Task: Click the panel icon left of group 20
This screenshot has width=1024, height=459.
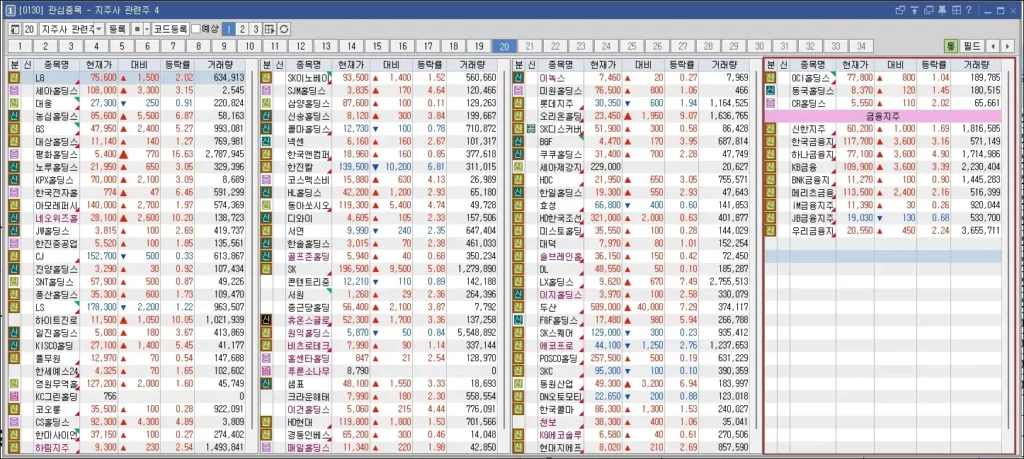Action: tap(12, 28)
